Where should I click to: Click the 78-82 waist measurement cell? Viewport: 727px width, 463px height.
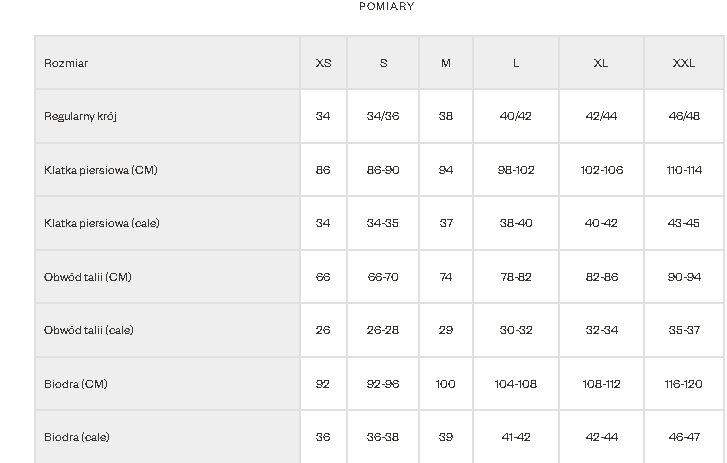click(516, 277)
